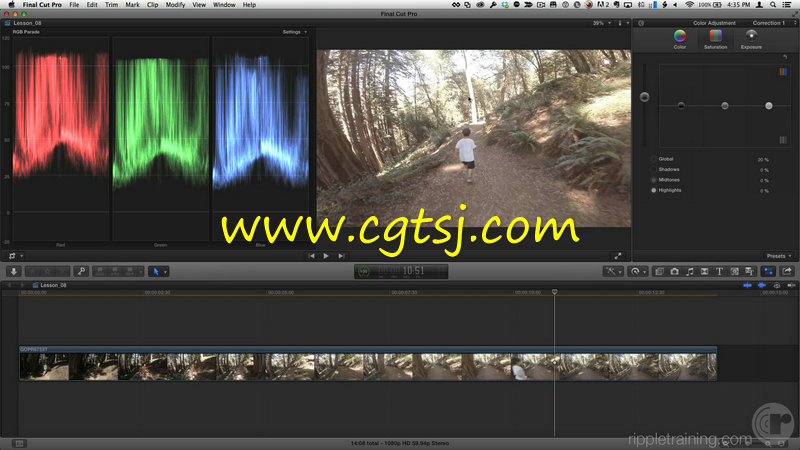Toggle the Timeline Index button bottom-left
The height and width of the screenshot is (450, 800).
tap(19, 444)
